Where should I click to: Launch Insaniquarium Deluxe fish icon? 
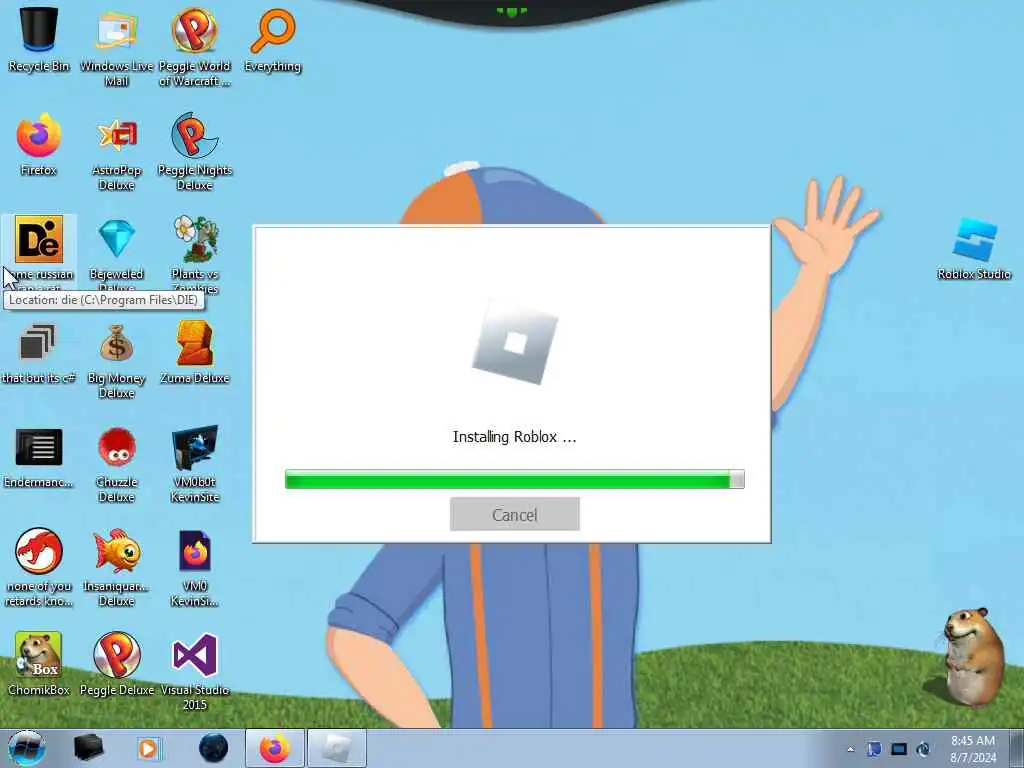pos(116,568)
